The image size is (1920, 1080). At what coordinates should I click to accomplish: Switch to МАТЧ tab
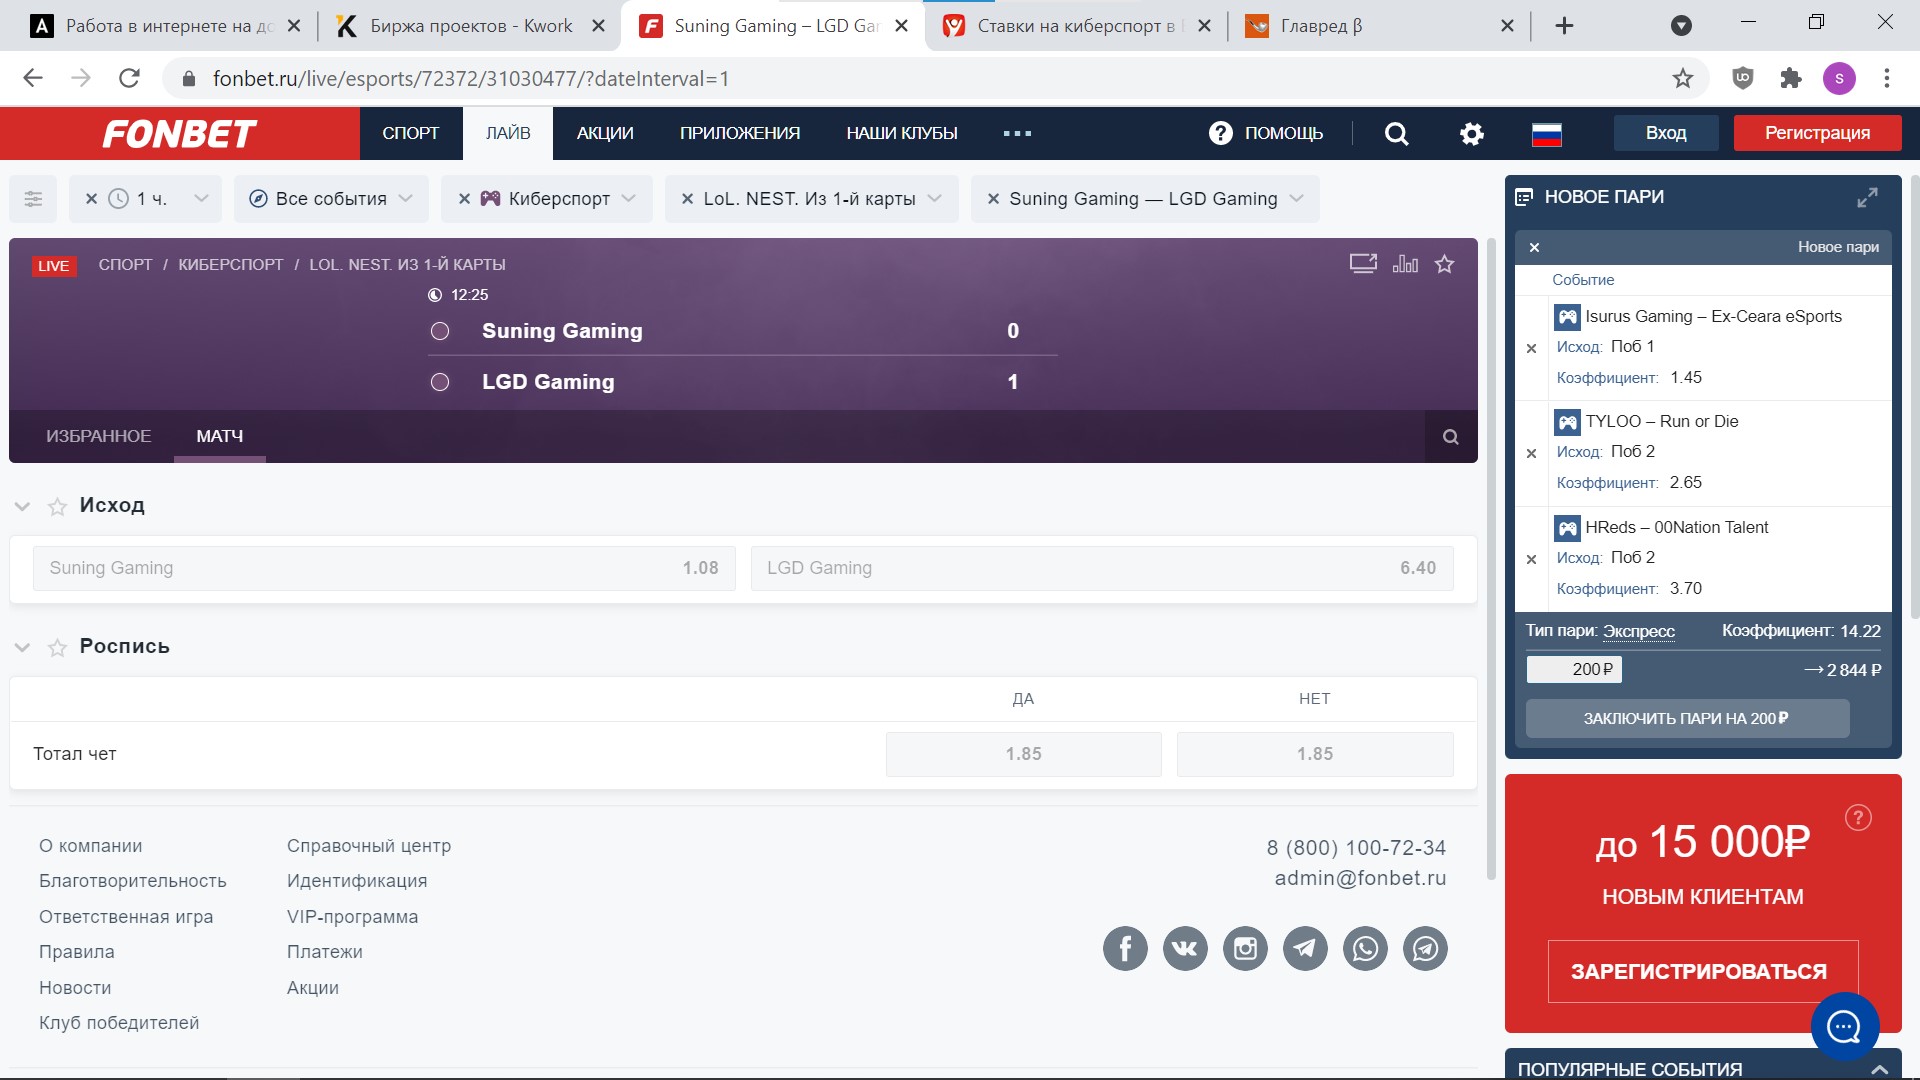click(x=220, y=436)
